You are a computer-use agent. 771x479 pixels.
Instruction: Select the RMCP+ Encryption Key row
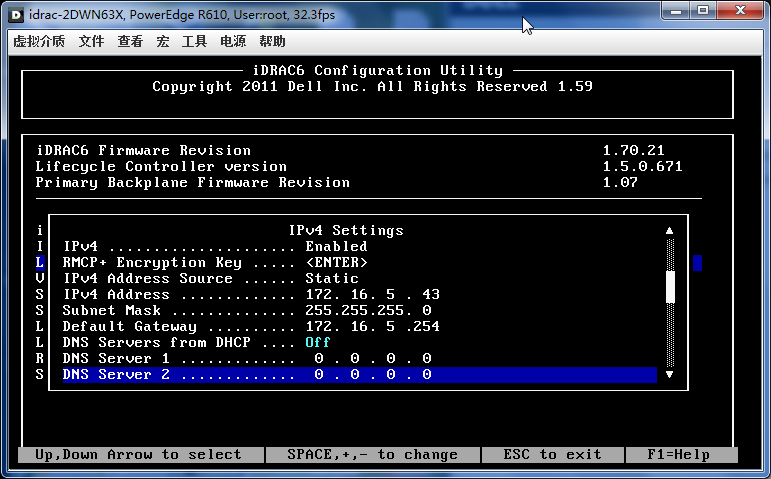[359, 263]
